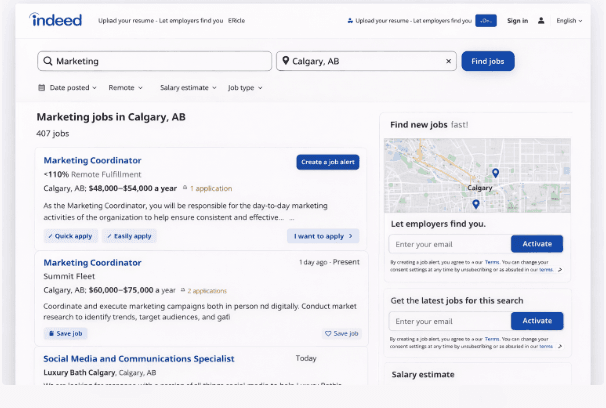Click Sign in
Viewport: 606px width, 408px height.
(x=517, y=20)
